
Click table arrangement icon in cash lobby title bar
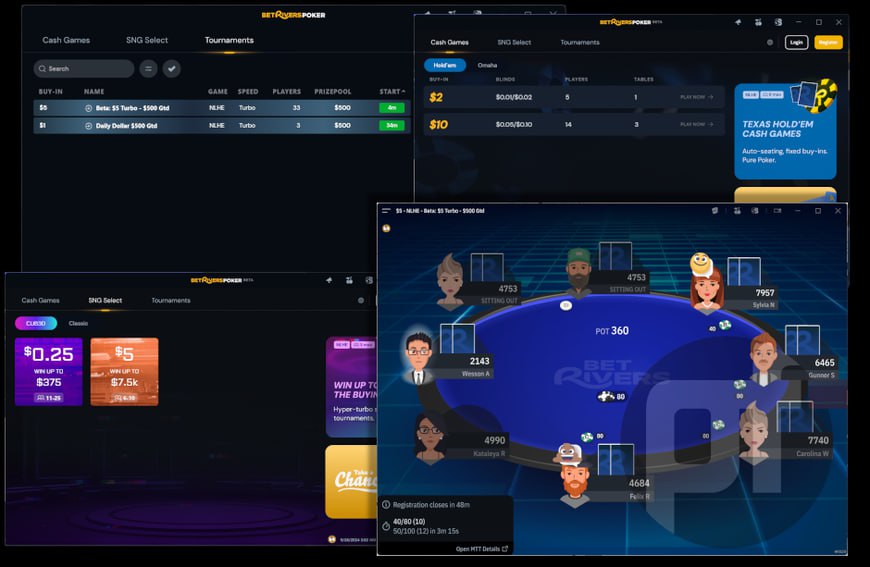758,22
